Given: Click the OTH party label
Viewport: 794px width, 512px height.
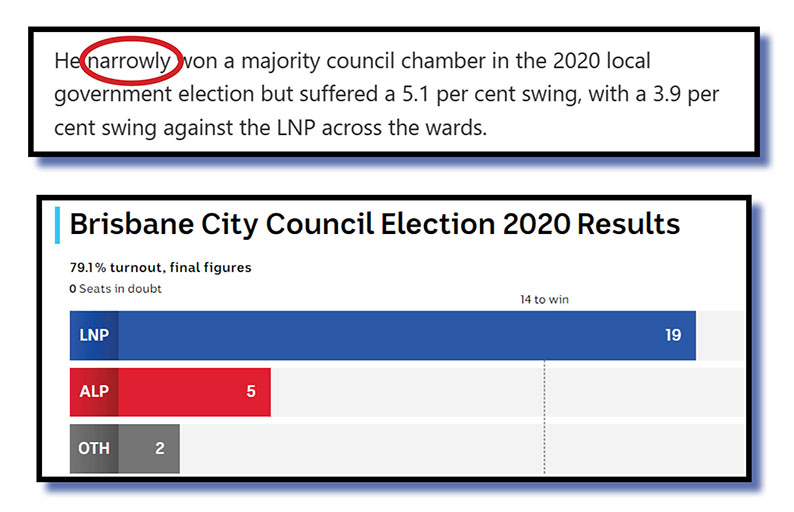Looking at the screenshot, I should [x=94, y=449].
